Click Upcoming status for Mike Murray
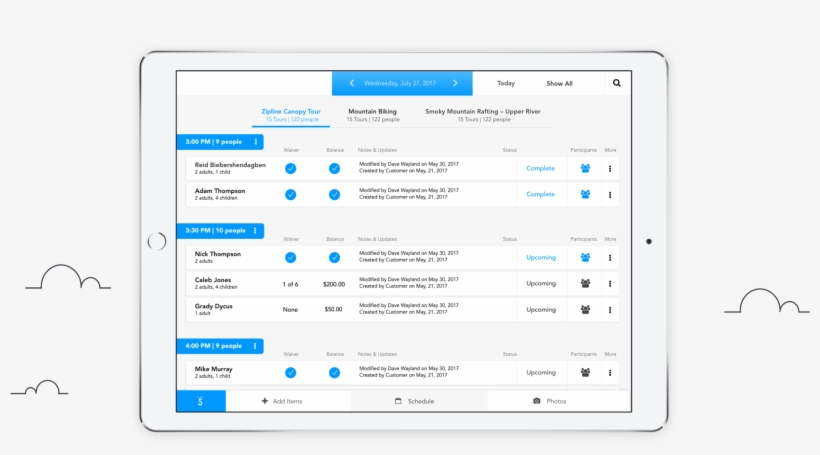The height and width of the screenshot is (455, 820). (x=541, y=372)
